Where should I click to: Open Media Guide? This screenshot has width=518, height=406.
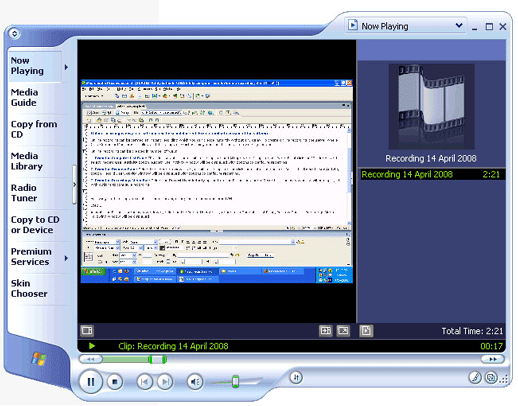click(24, 97)
